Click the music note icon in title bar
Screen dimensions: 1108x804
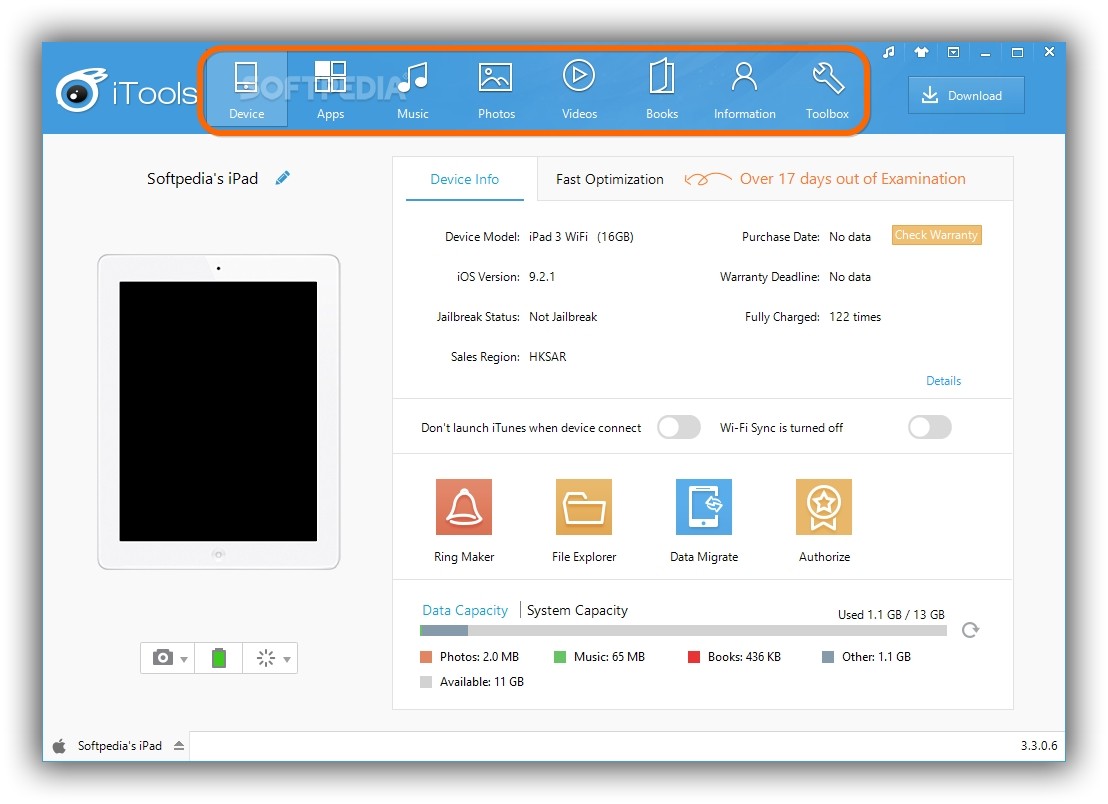coord(889,52)
